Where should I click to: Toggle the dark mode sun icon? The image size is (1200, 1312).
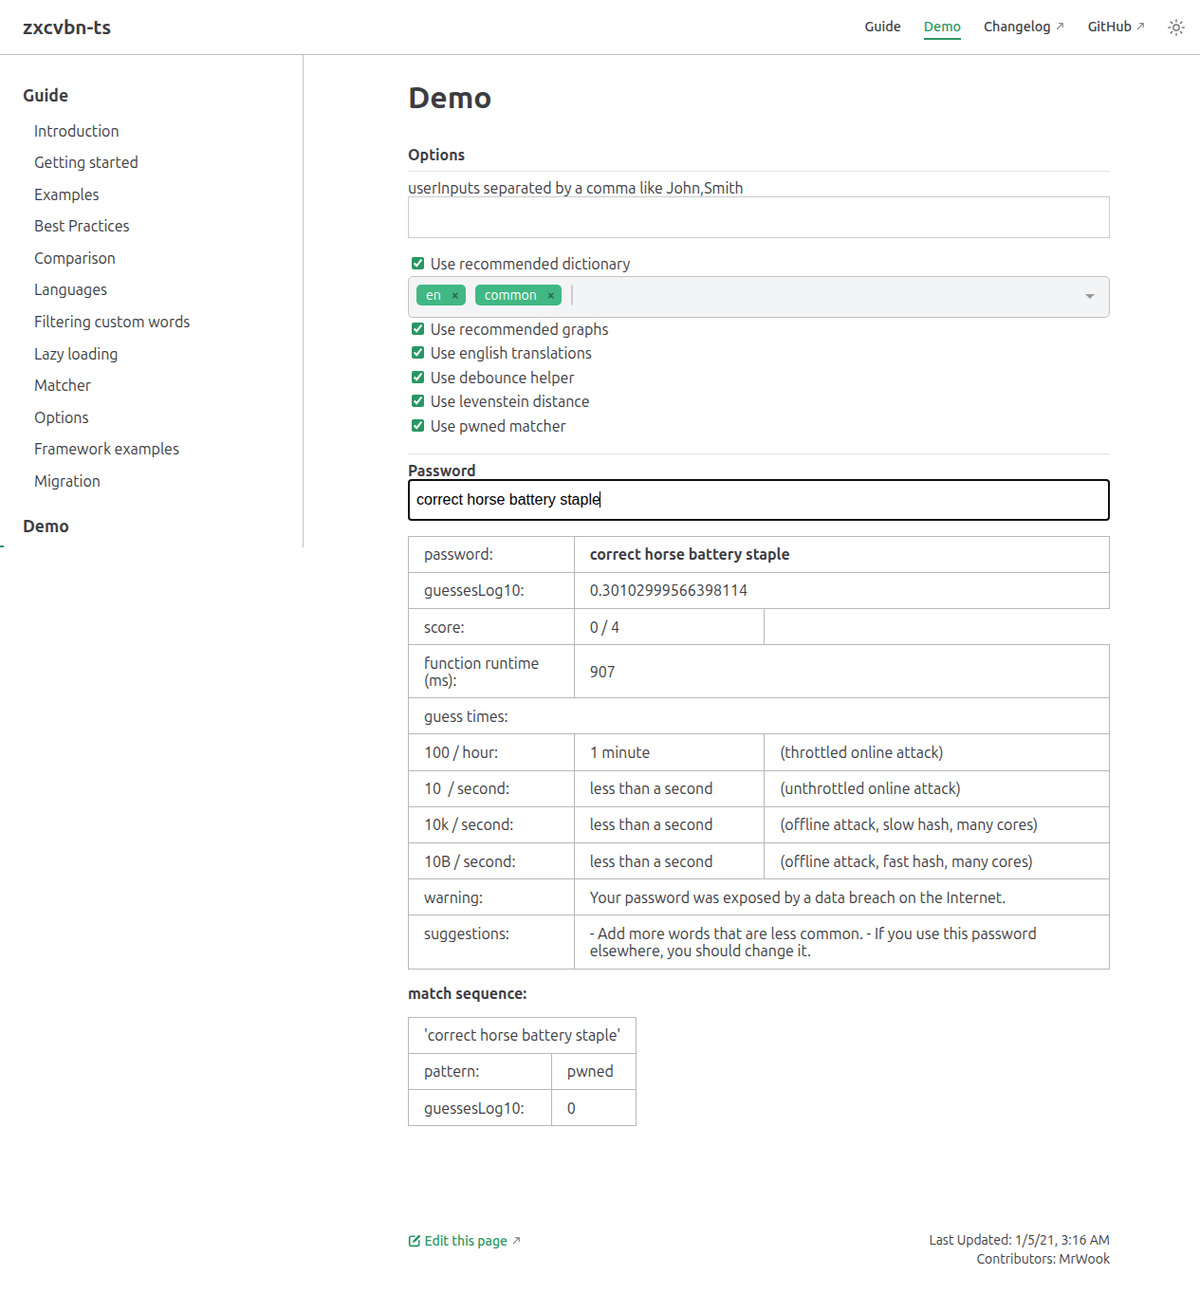[1176, 27]
